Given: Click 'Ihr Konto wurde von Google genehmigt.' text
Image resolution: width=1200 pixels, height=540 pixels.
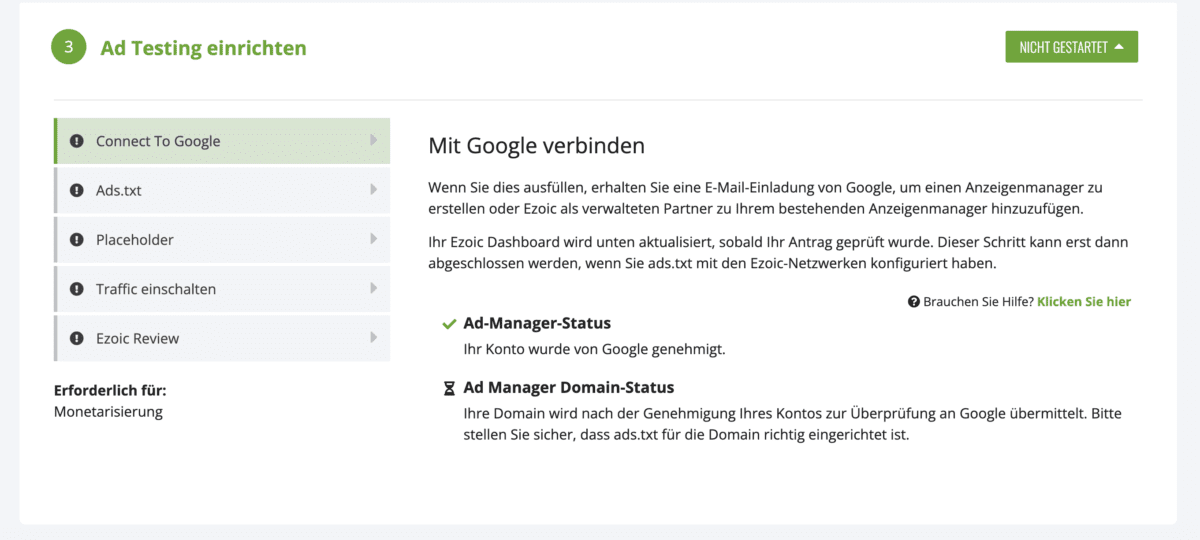Looking at the screenshot, I should 594,350.
